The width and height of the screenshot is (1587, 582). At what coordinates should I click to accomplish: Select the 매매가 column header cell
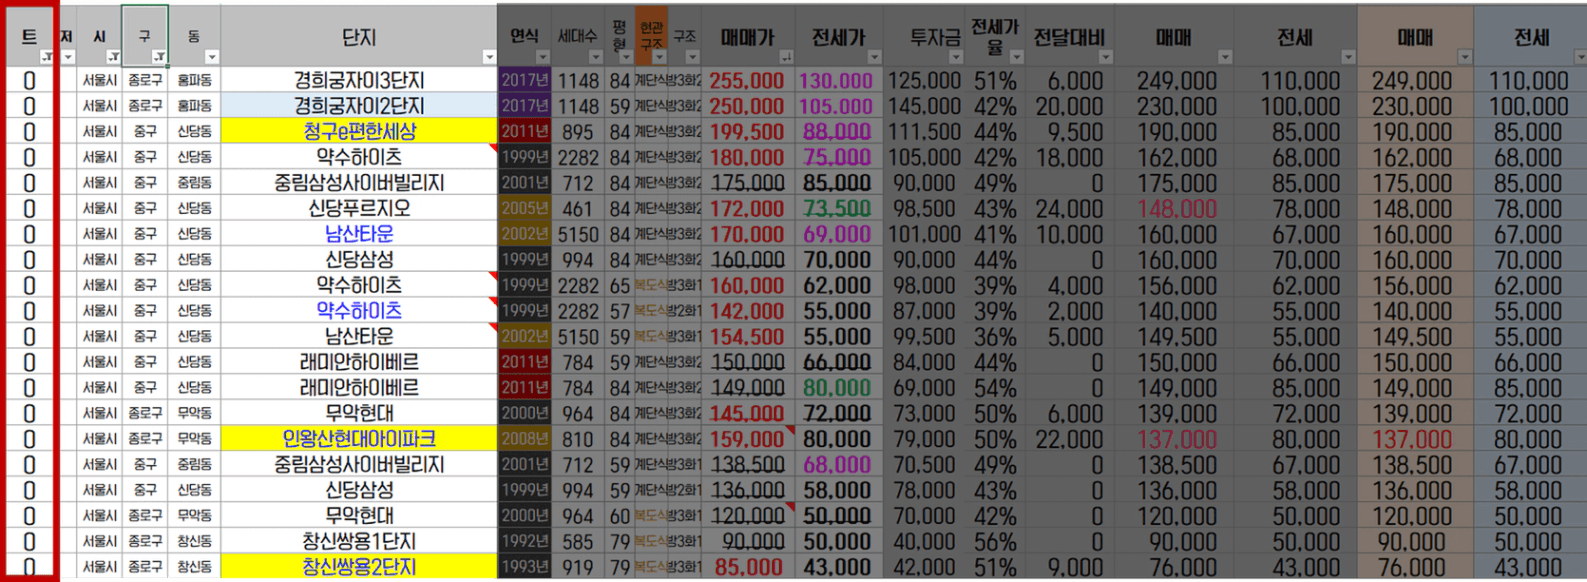point(749,36)
